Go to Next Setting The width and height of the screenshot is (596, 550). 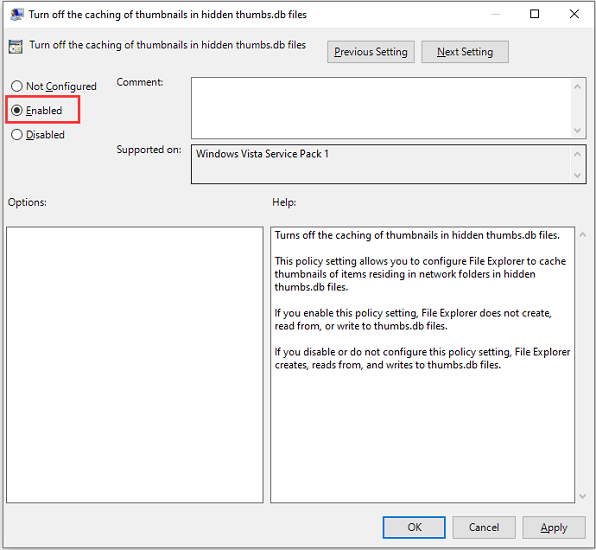tap(465, 52)
